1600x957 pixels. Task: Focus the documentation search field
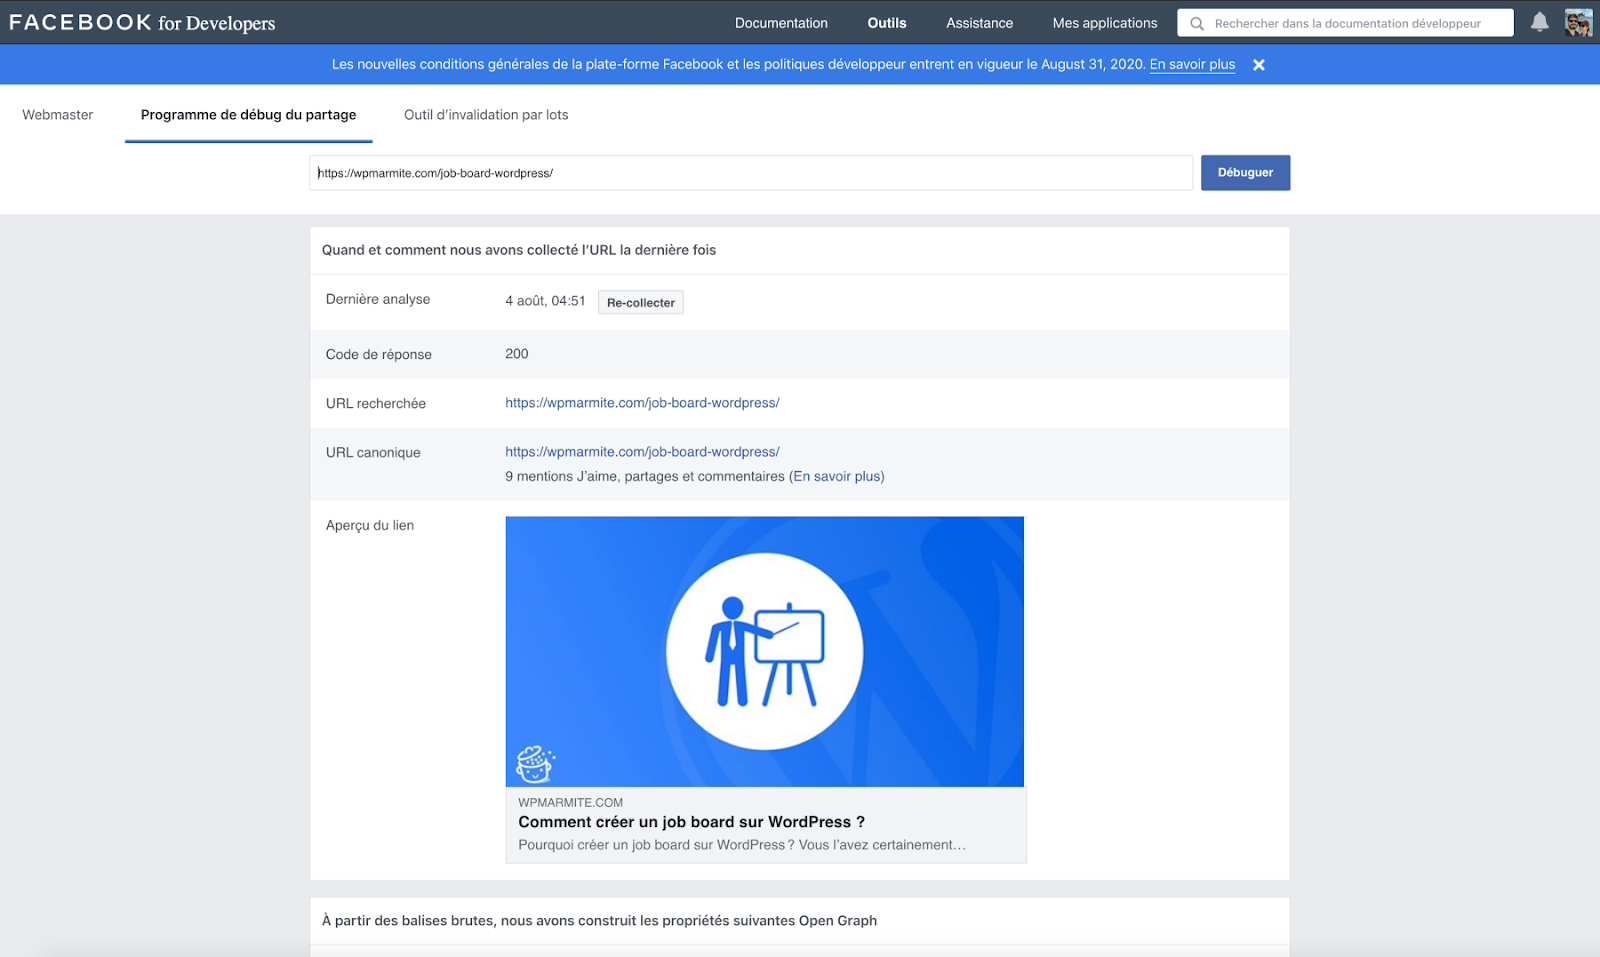point(1346,23)
